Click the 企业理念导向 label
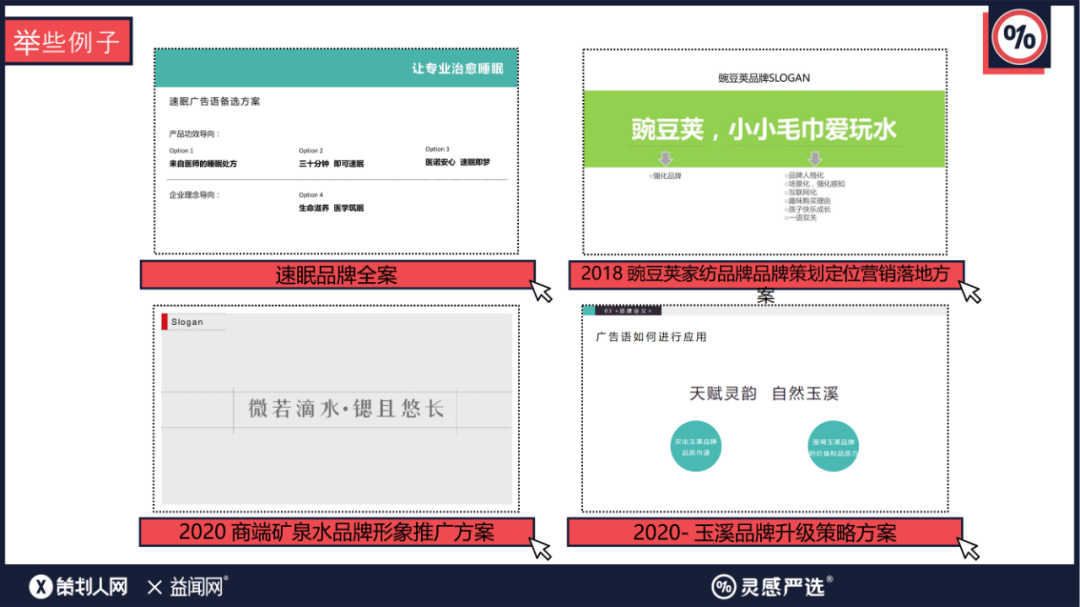The image size is (1080, 607). tap(195, 195)
